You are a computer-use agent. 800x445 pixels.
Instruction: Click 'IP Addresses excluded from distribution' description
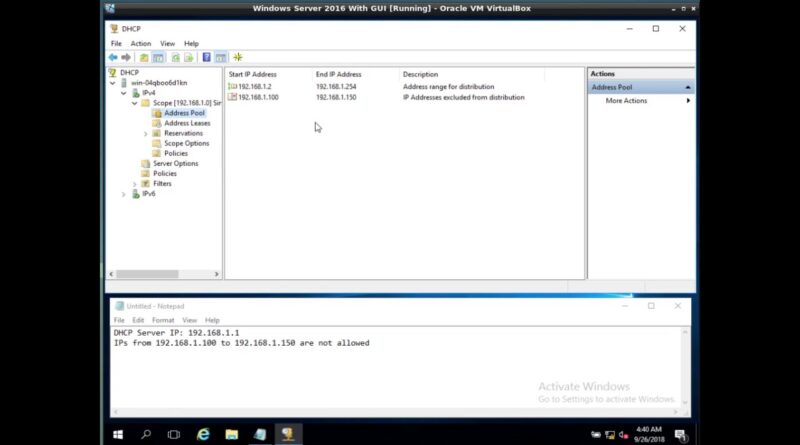coord(463,97)
